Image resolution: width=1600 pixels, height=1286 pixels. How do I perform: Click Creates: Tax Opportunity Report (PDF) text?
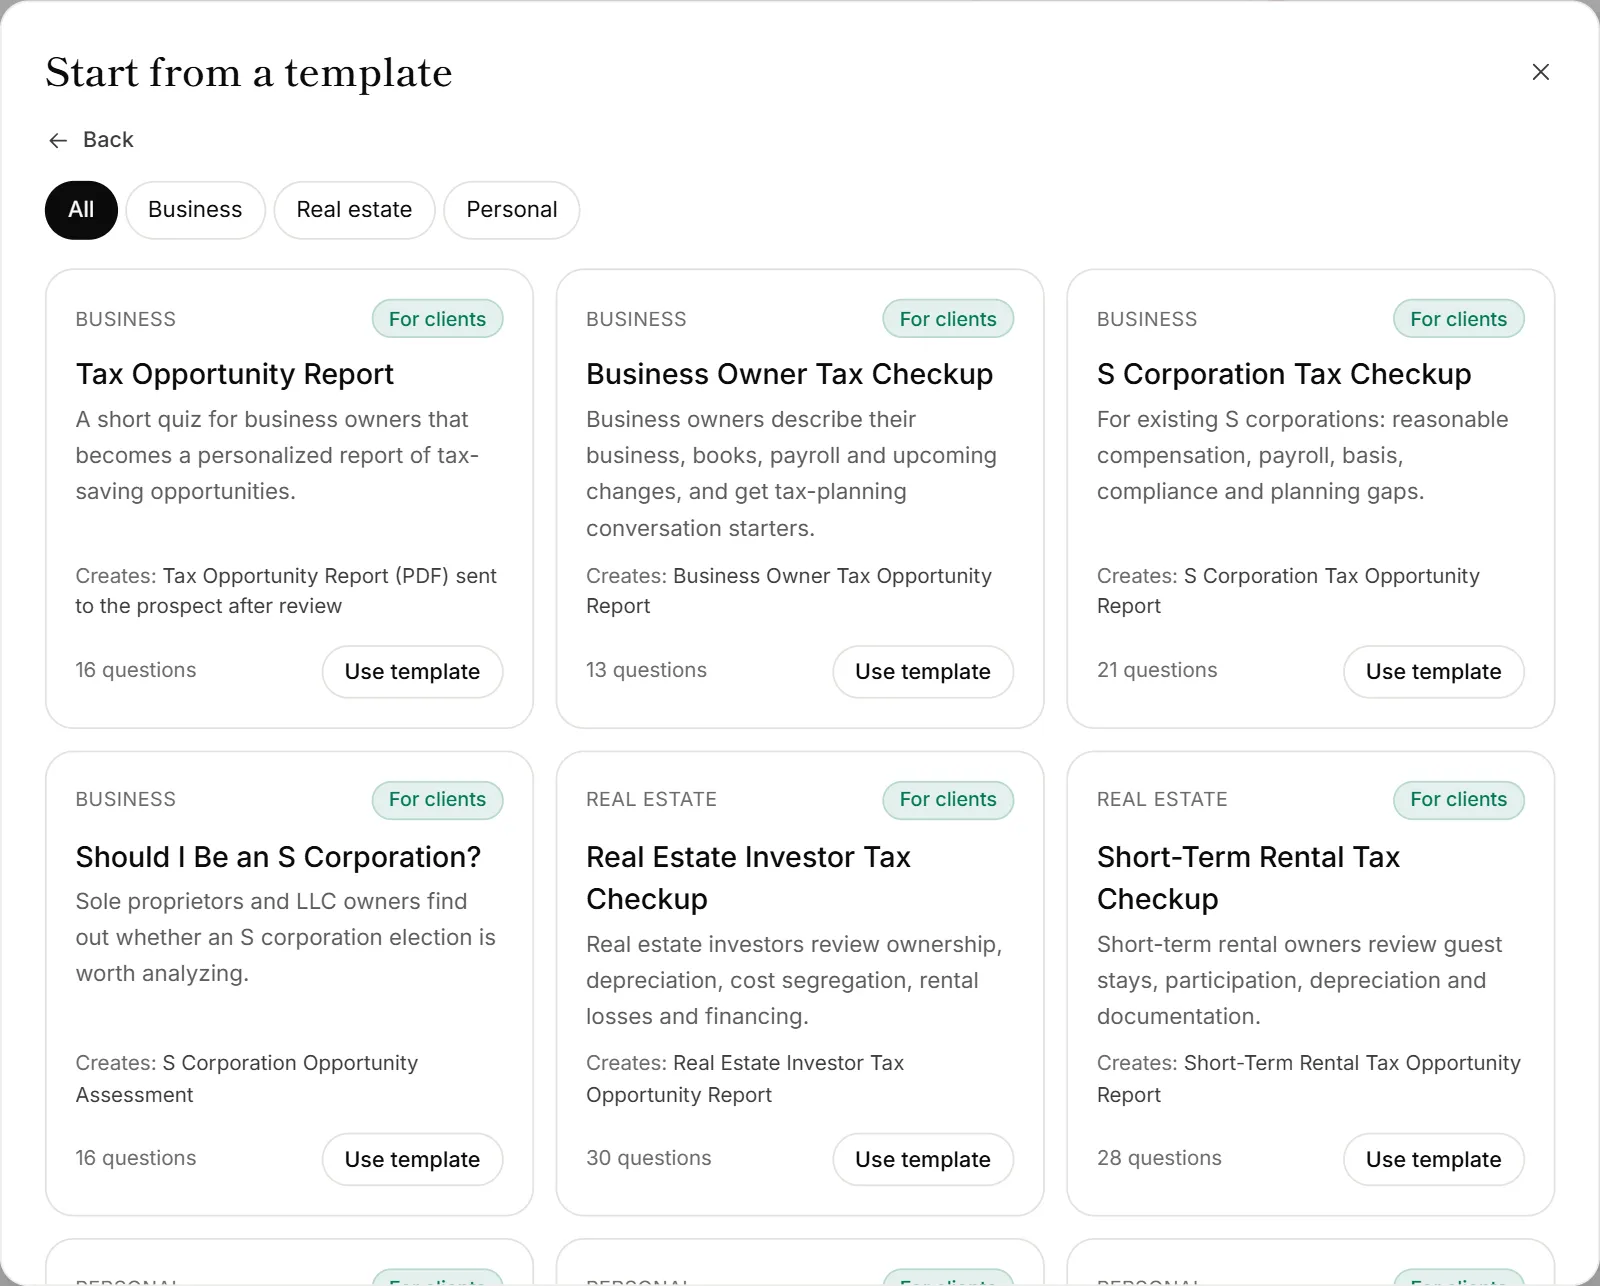coord(286,591)
